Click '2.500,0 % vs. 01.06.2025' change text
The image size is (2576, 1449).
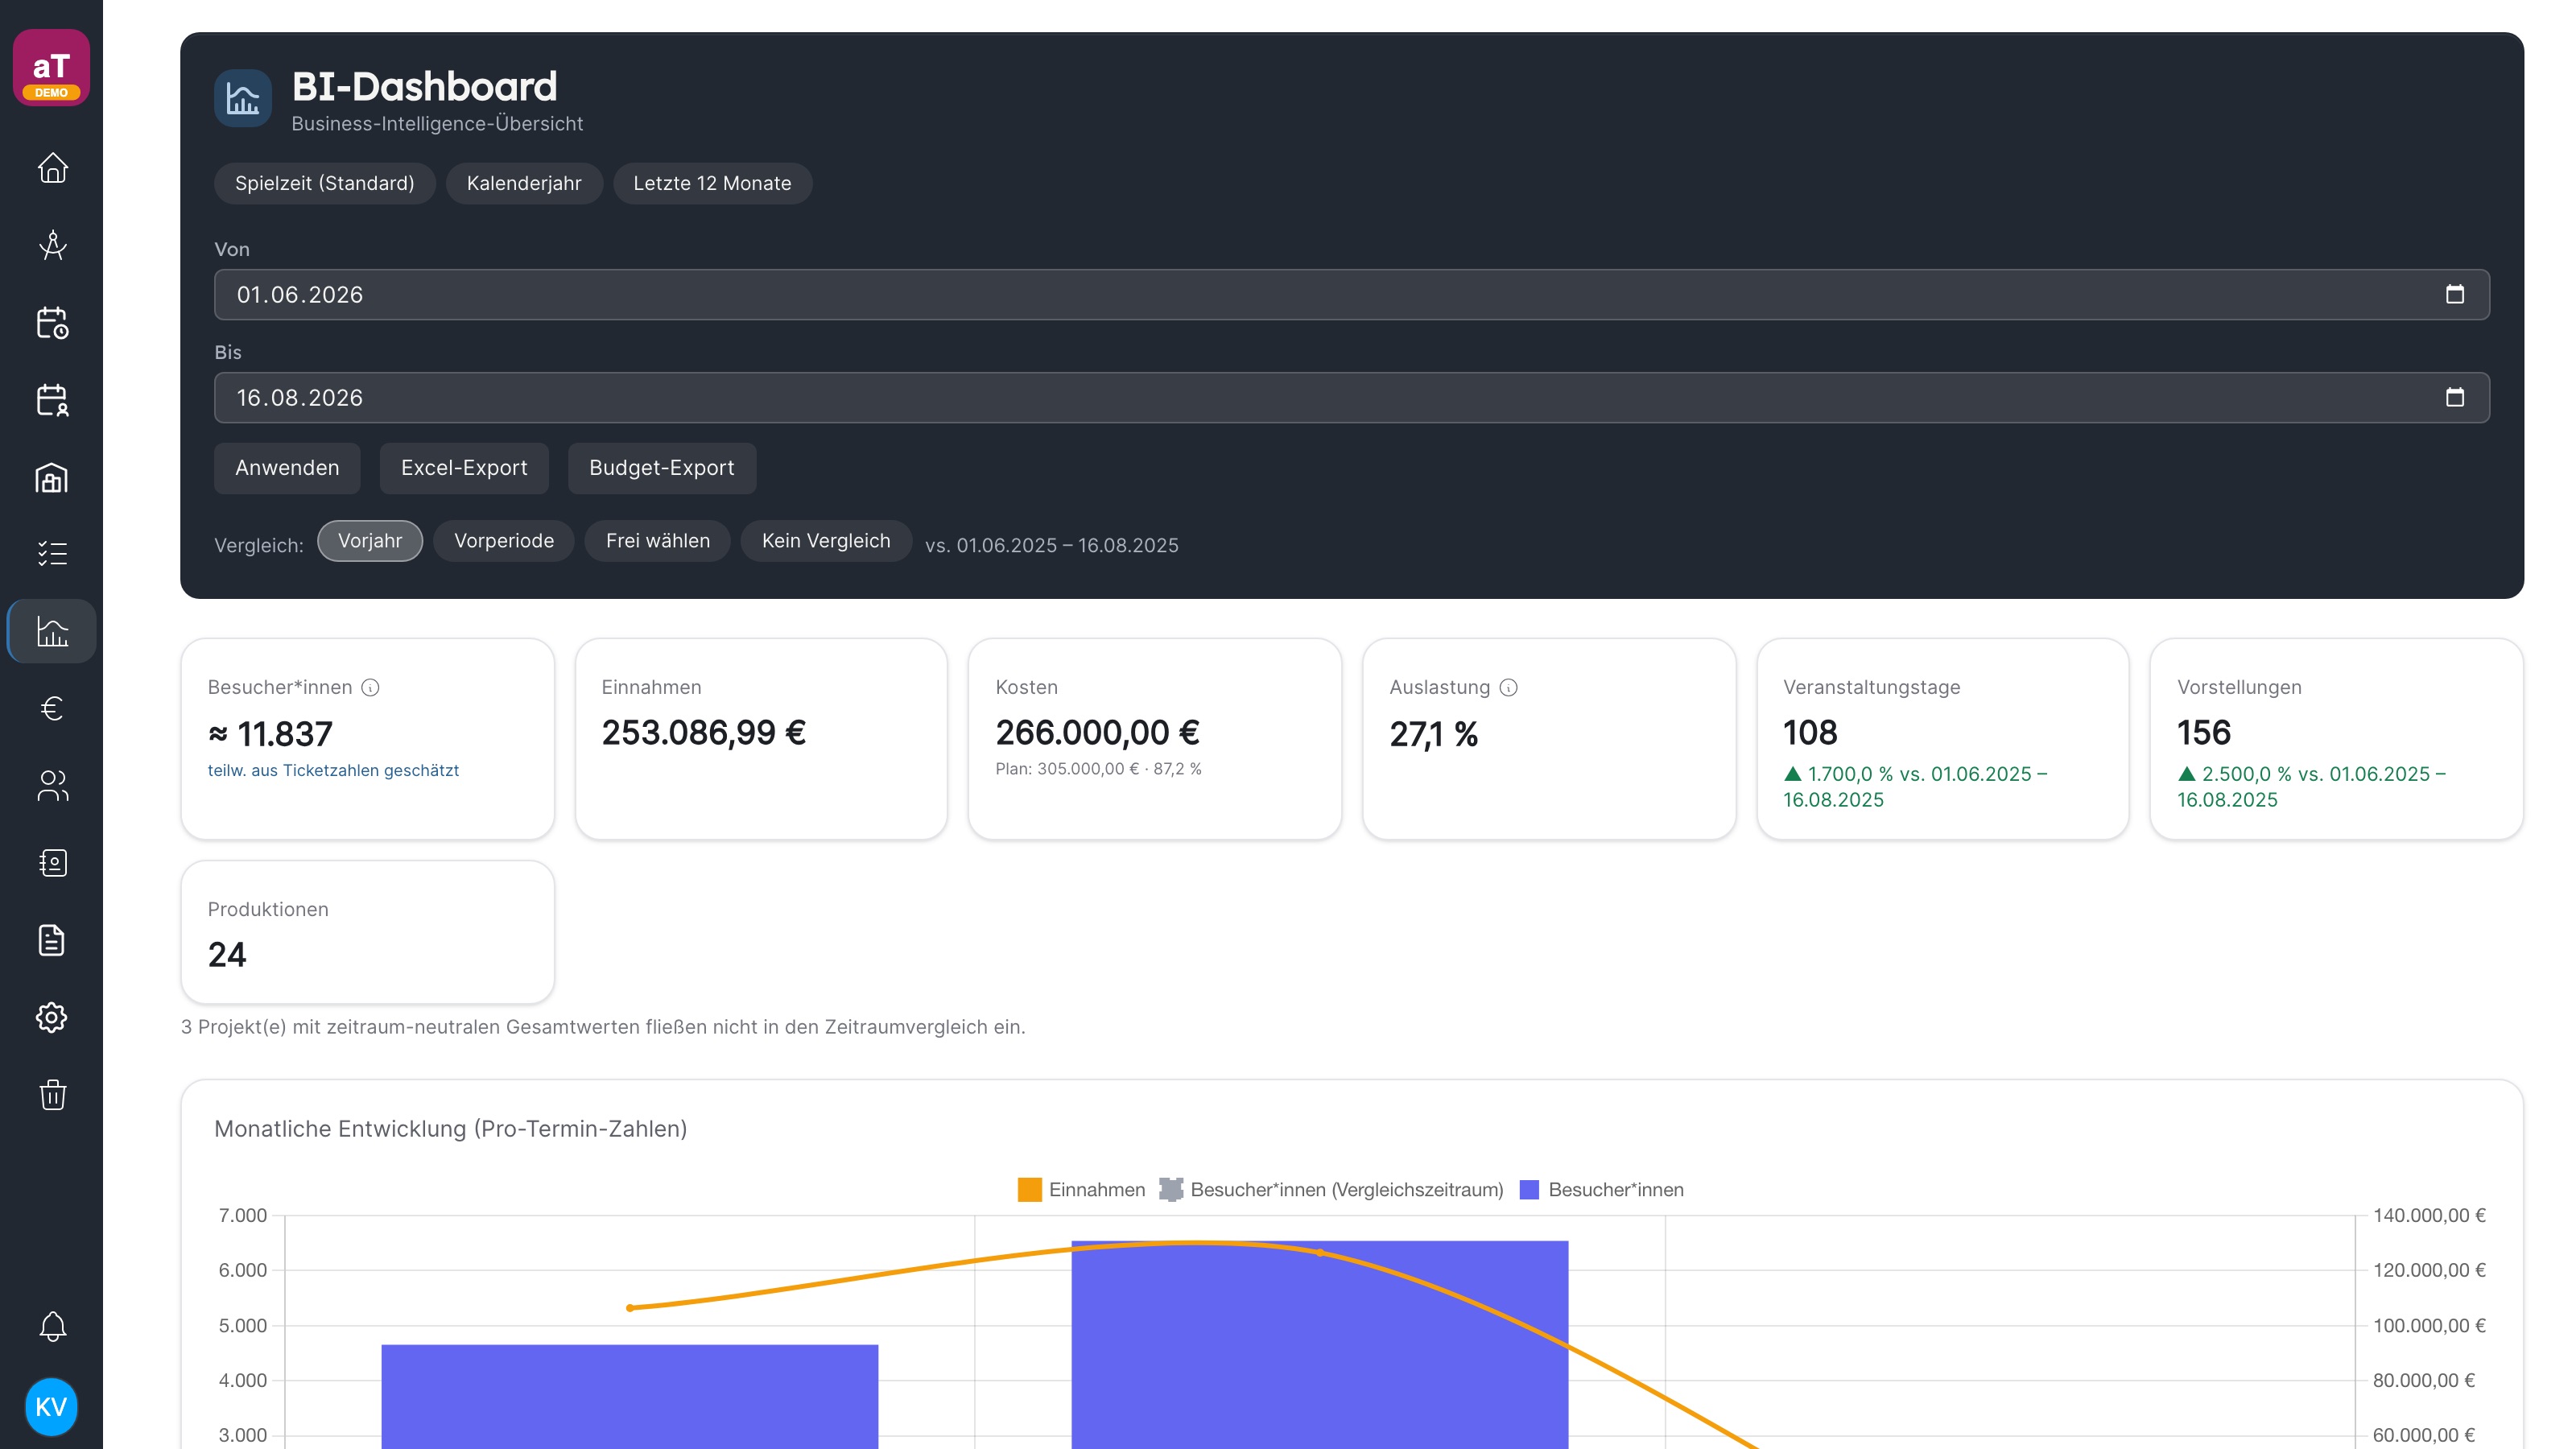(2311, 786)
